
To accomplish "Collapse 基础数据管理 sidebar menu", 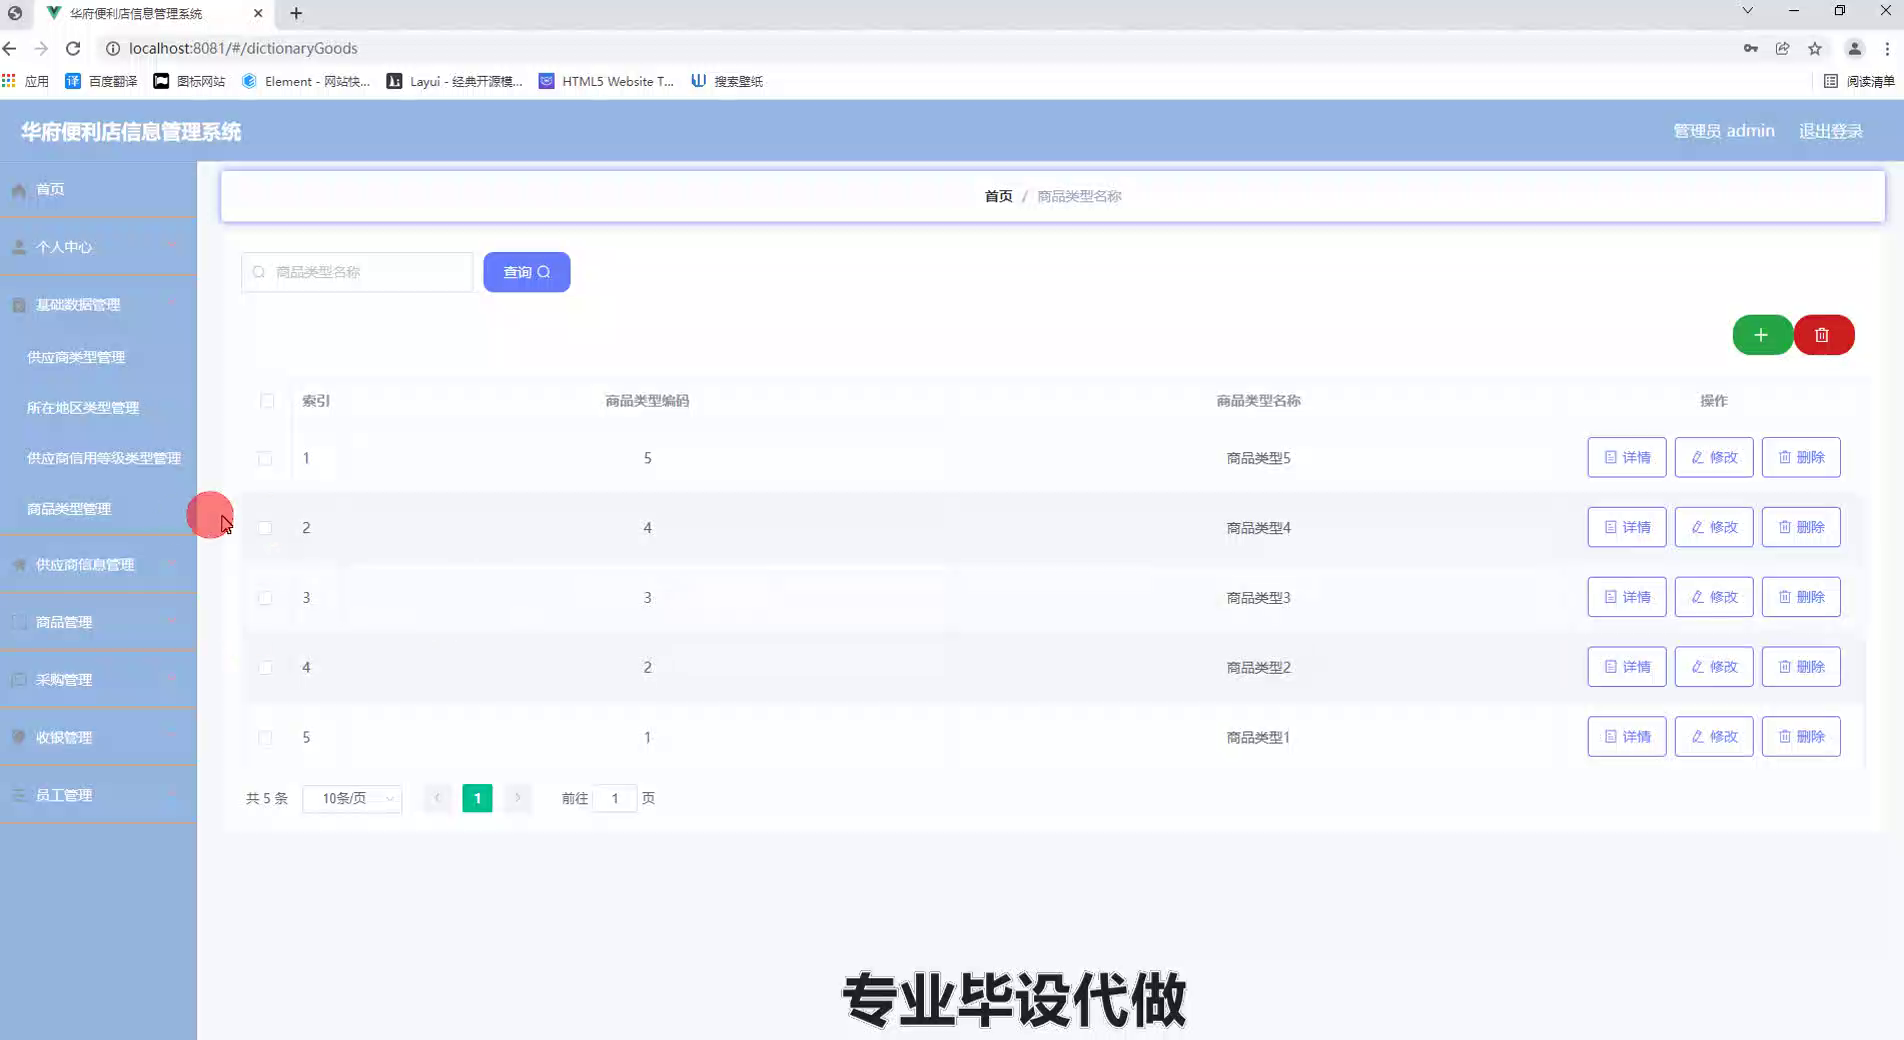I will click(x=98, y=305).
